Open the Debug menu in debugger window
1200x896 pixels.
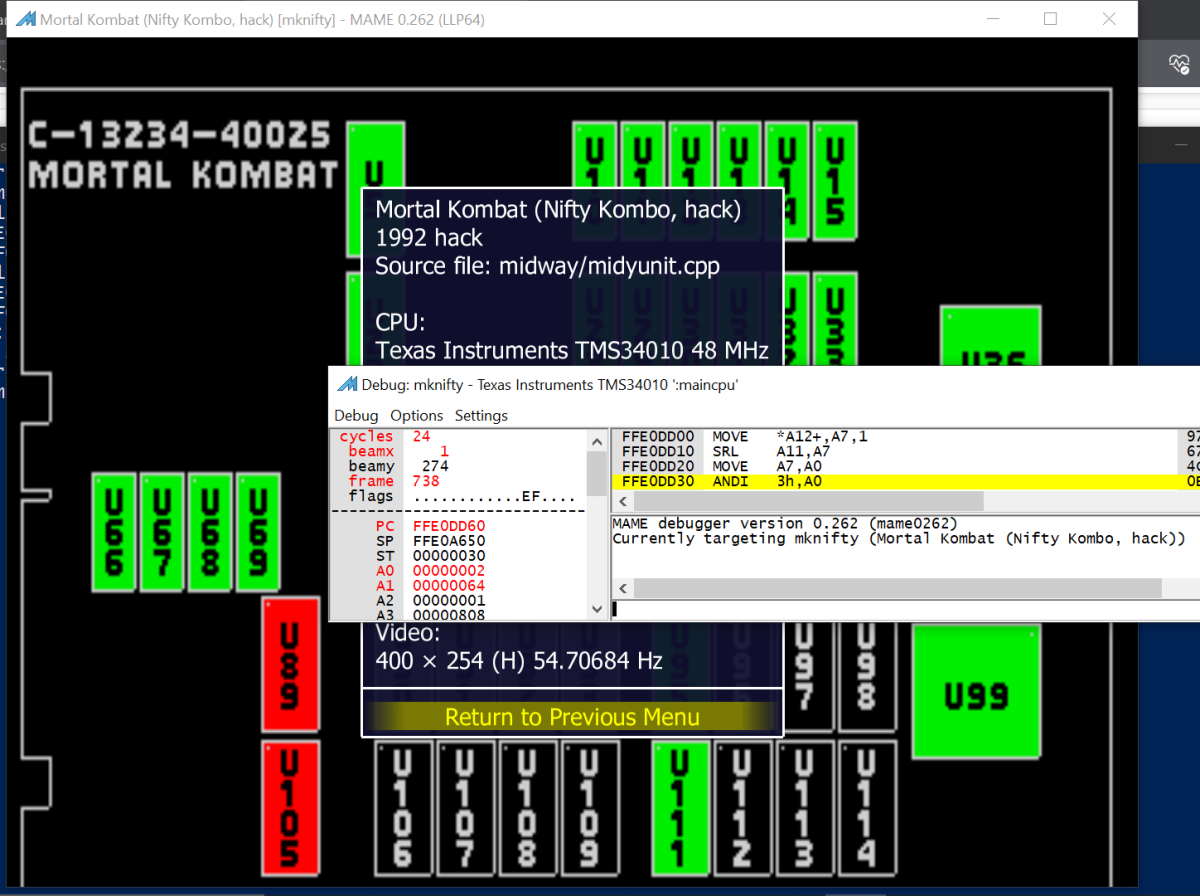tap(356, 415)
